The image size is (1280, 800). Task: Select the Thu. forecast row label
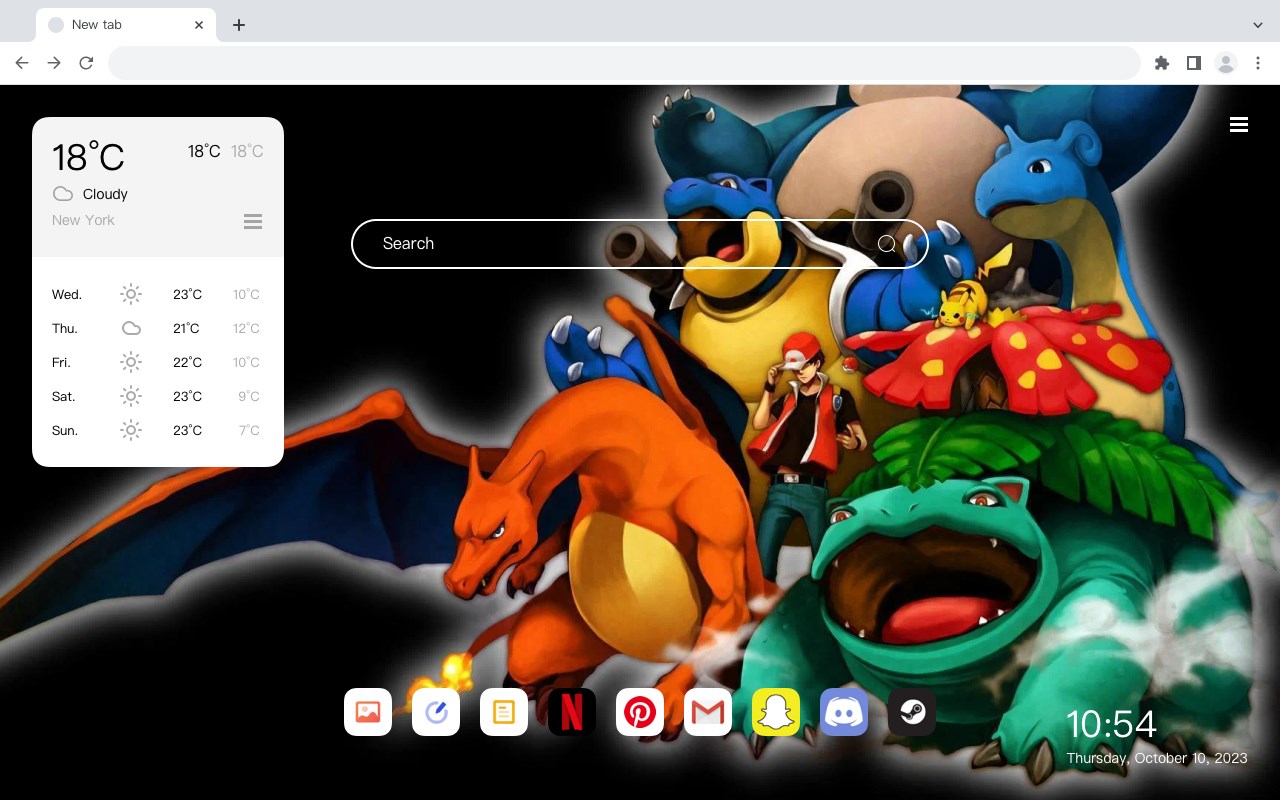point(65,329)
